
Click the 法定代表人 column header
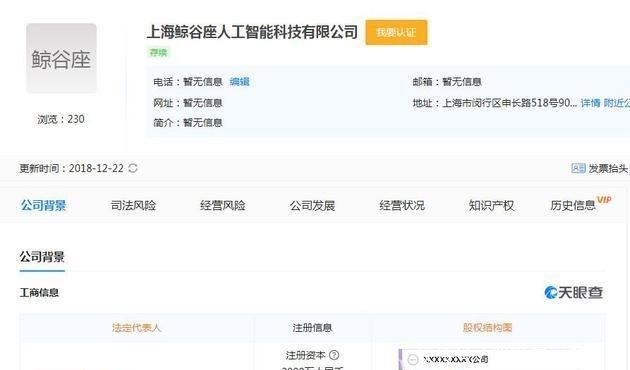pyautogui.click(x=137, y=328)
